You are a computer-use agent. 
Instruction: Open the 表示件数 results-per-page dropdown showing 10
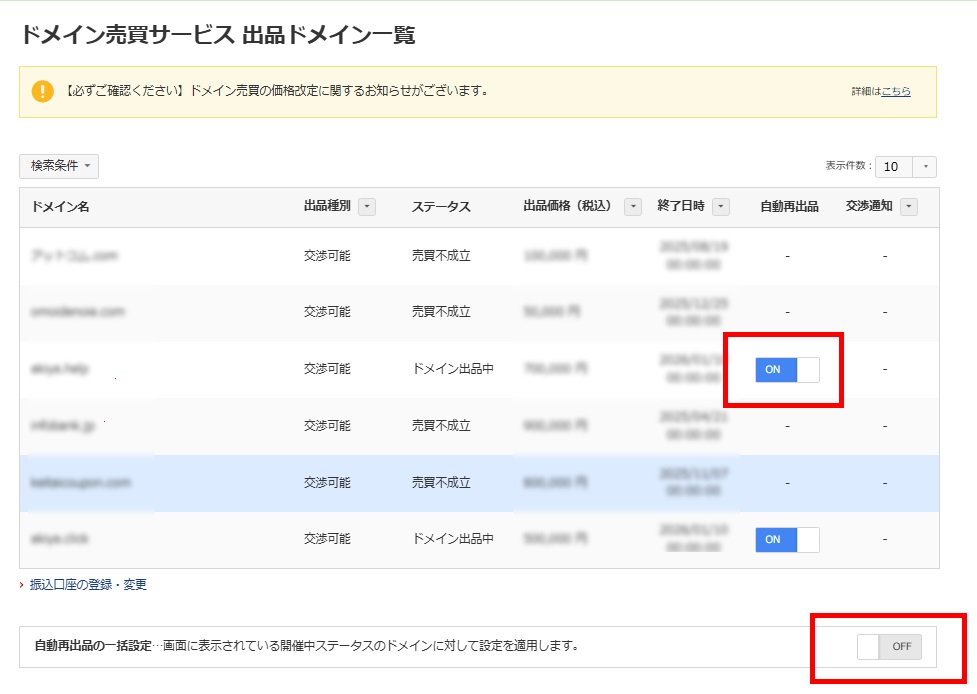pyautogui.click(x=895, y=167)
